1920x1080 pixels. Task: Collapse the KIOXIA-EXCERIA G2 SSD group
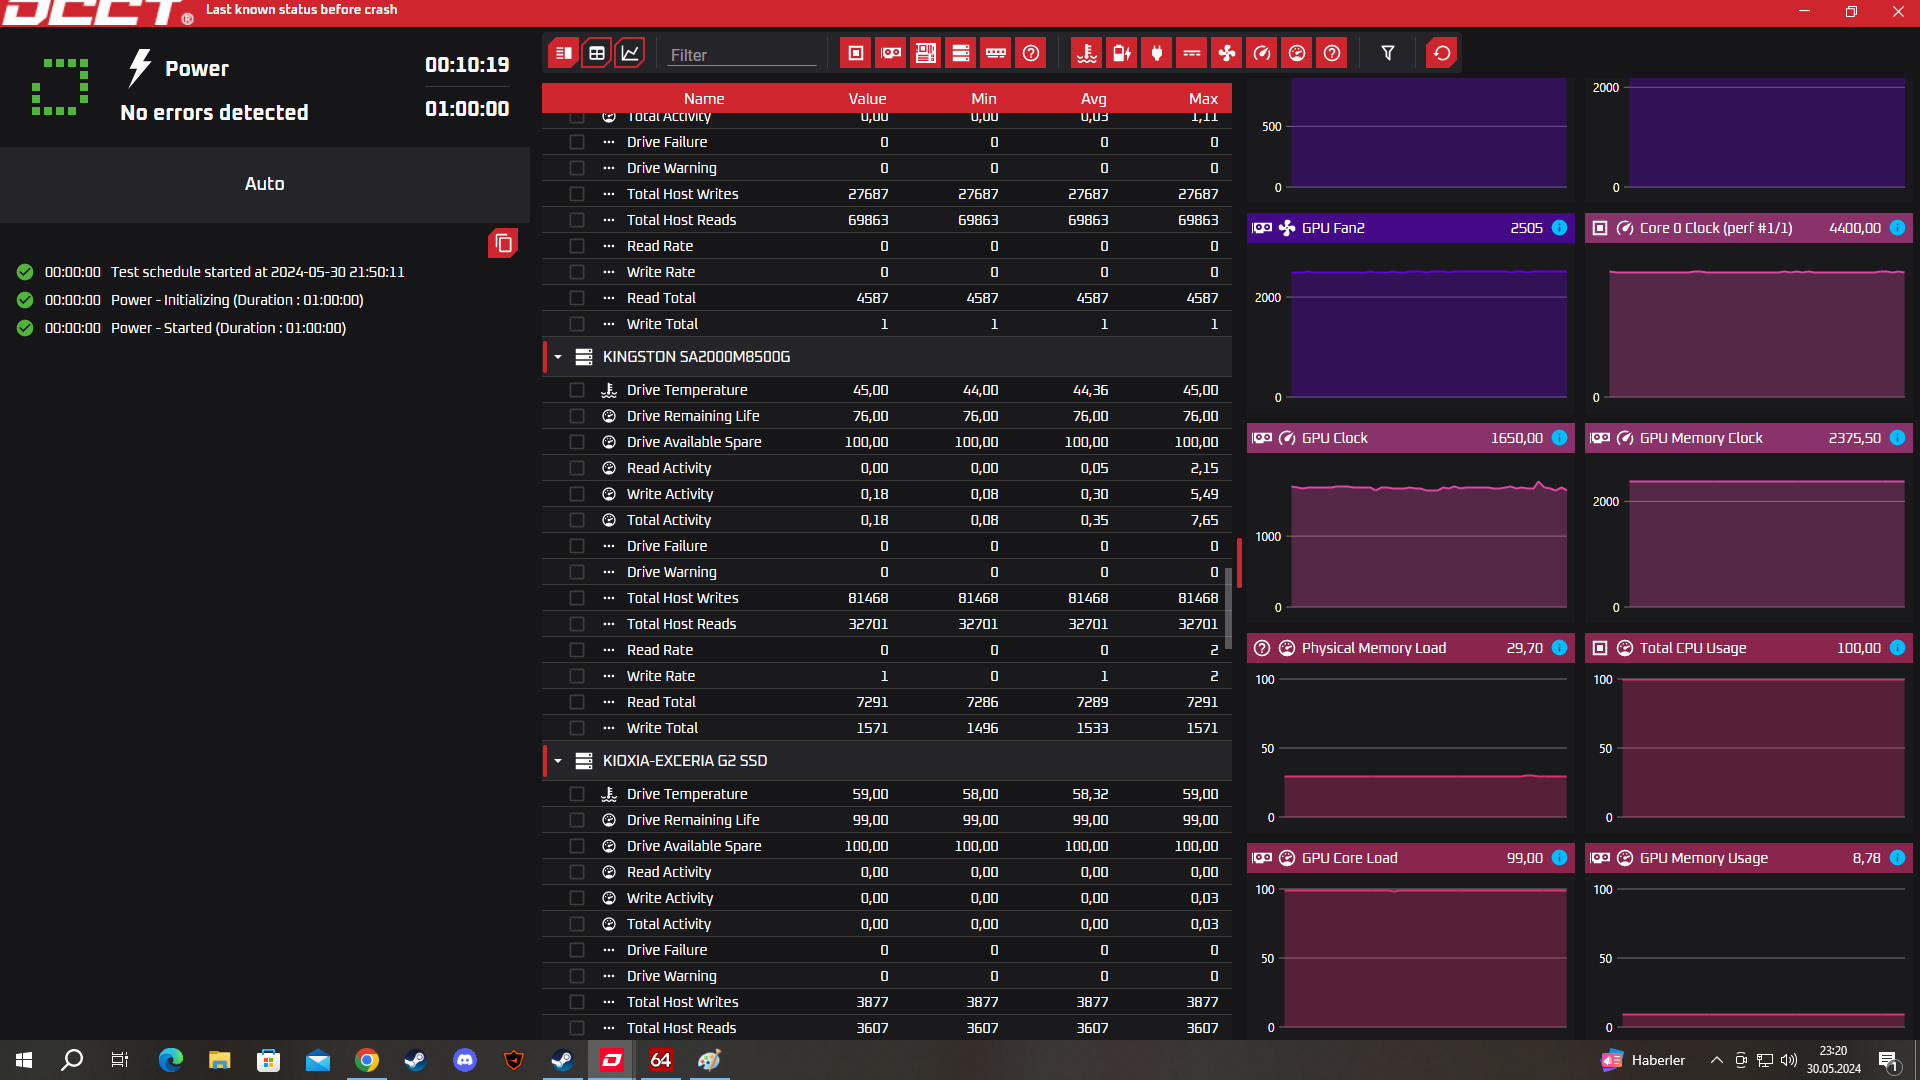(558, 761)
